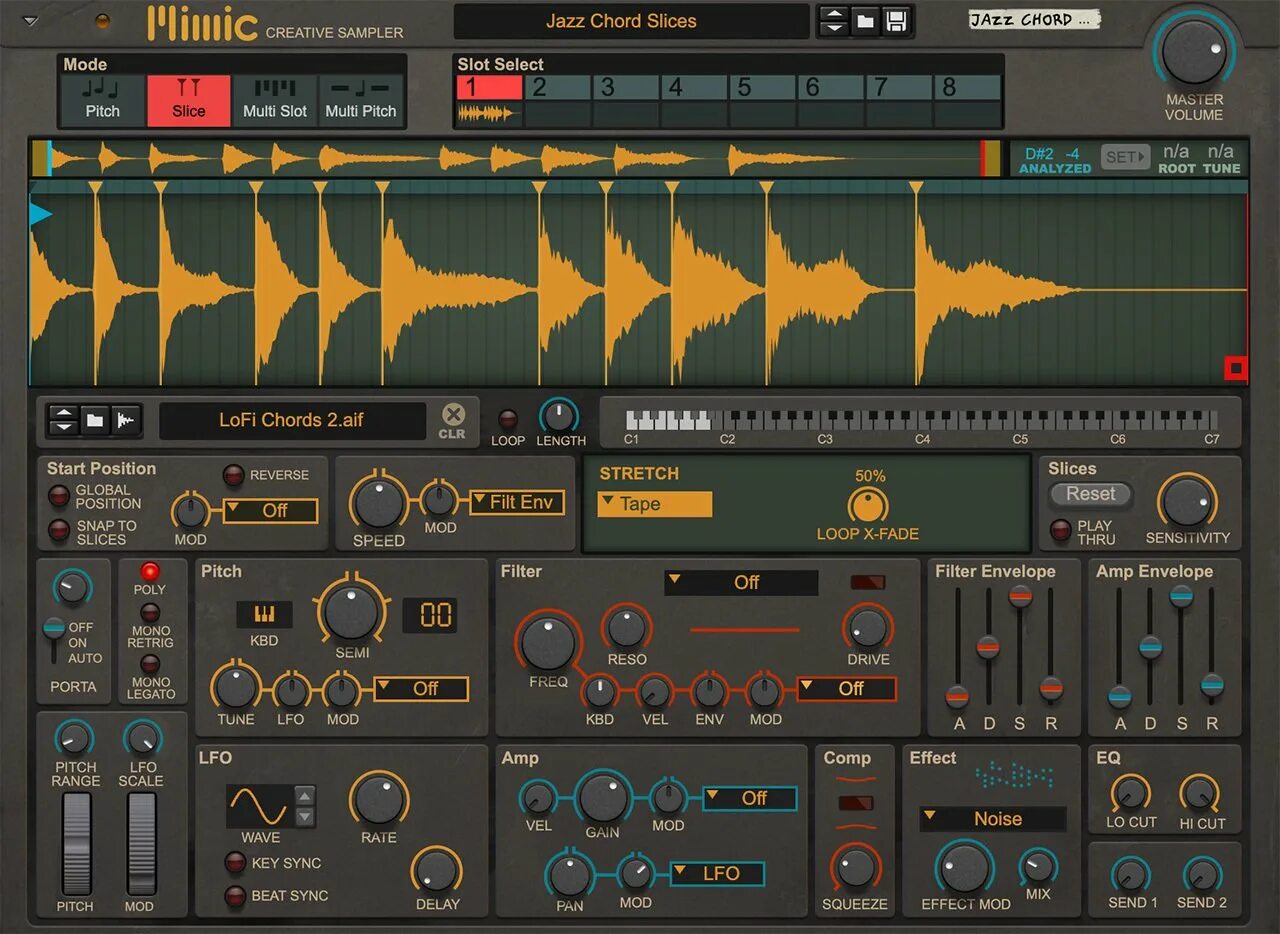Open the Filt Env speed mod dropdown
1280x934 pixels.
tap(517, 502)
